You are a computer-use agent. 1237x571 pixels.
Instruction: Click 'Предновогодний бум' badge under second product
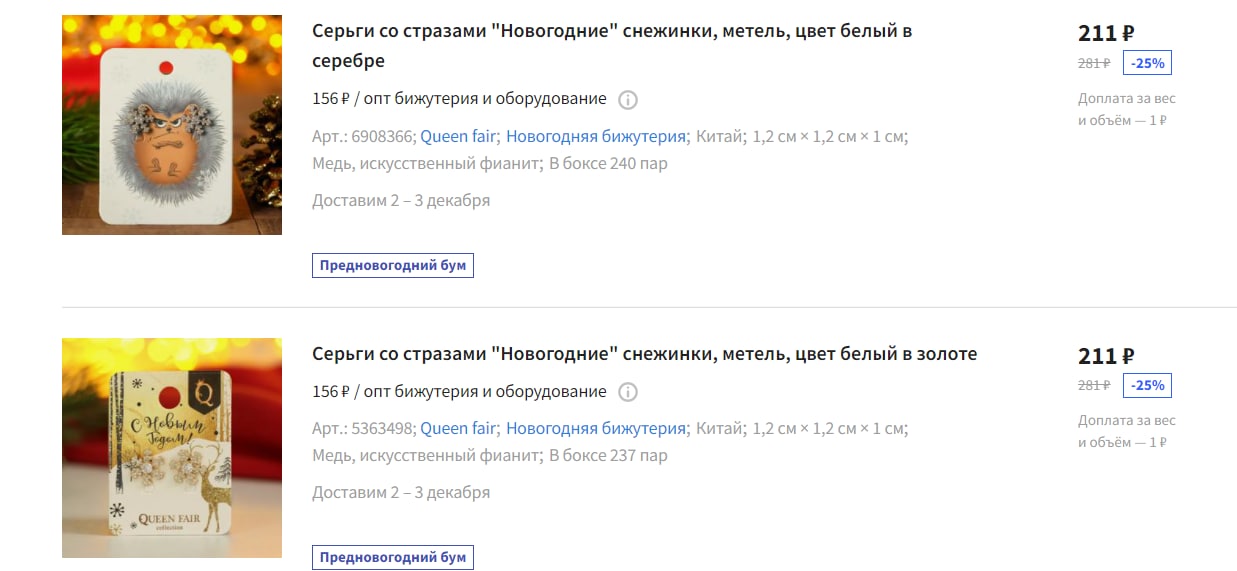(x=393, y=558)
